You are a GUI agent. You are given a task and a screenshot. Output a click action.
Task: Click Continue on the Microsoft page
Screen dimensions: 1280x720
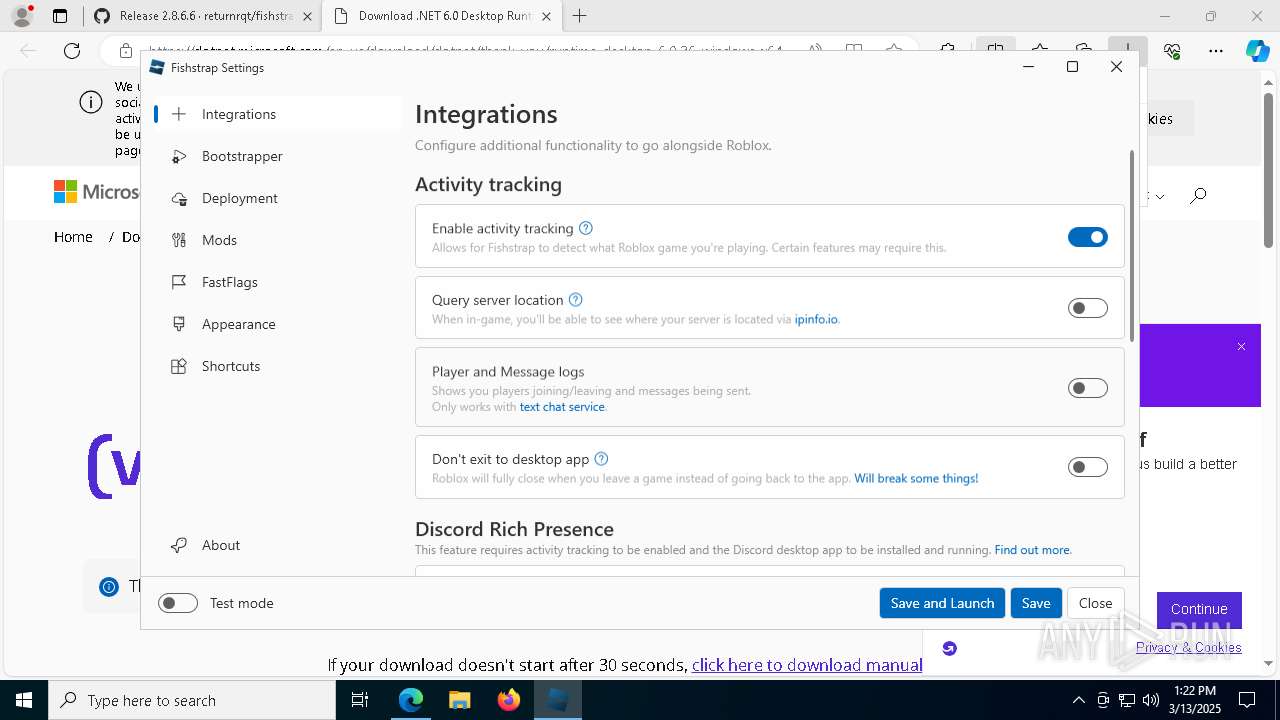(1199, 609)
